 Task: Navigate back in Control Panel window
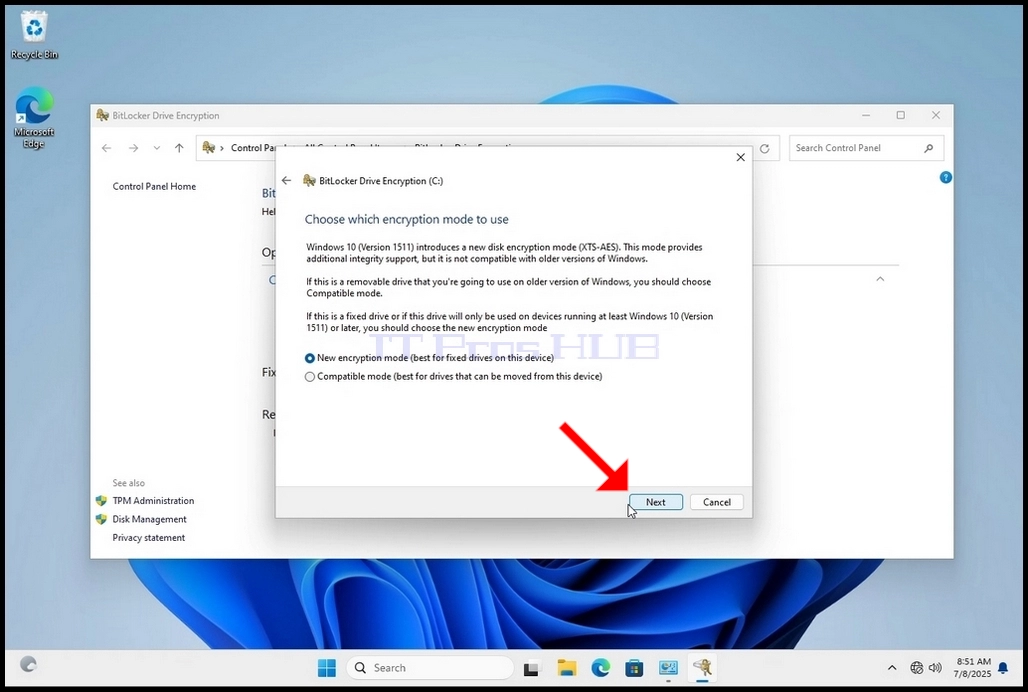(106, 148)
